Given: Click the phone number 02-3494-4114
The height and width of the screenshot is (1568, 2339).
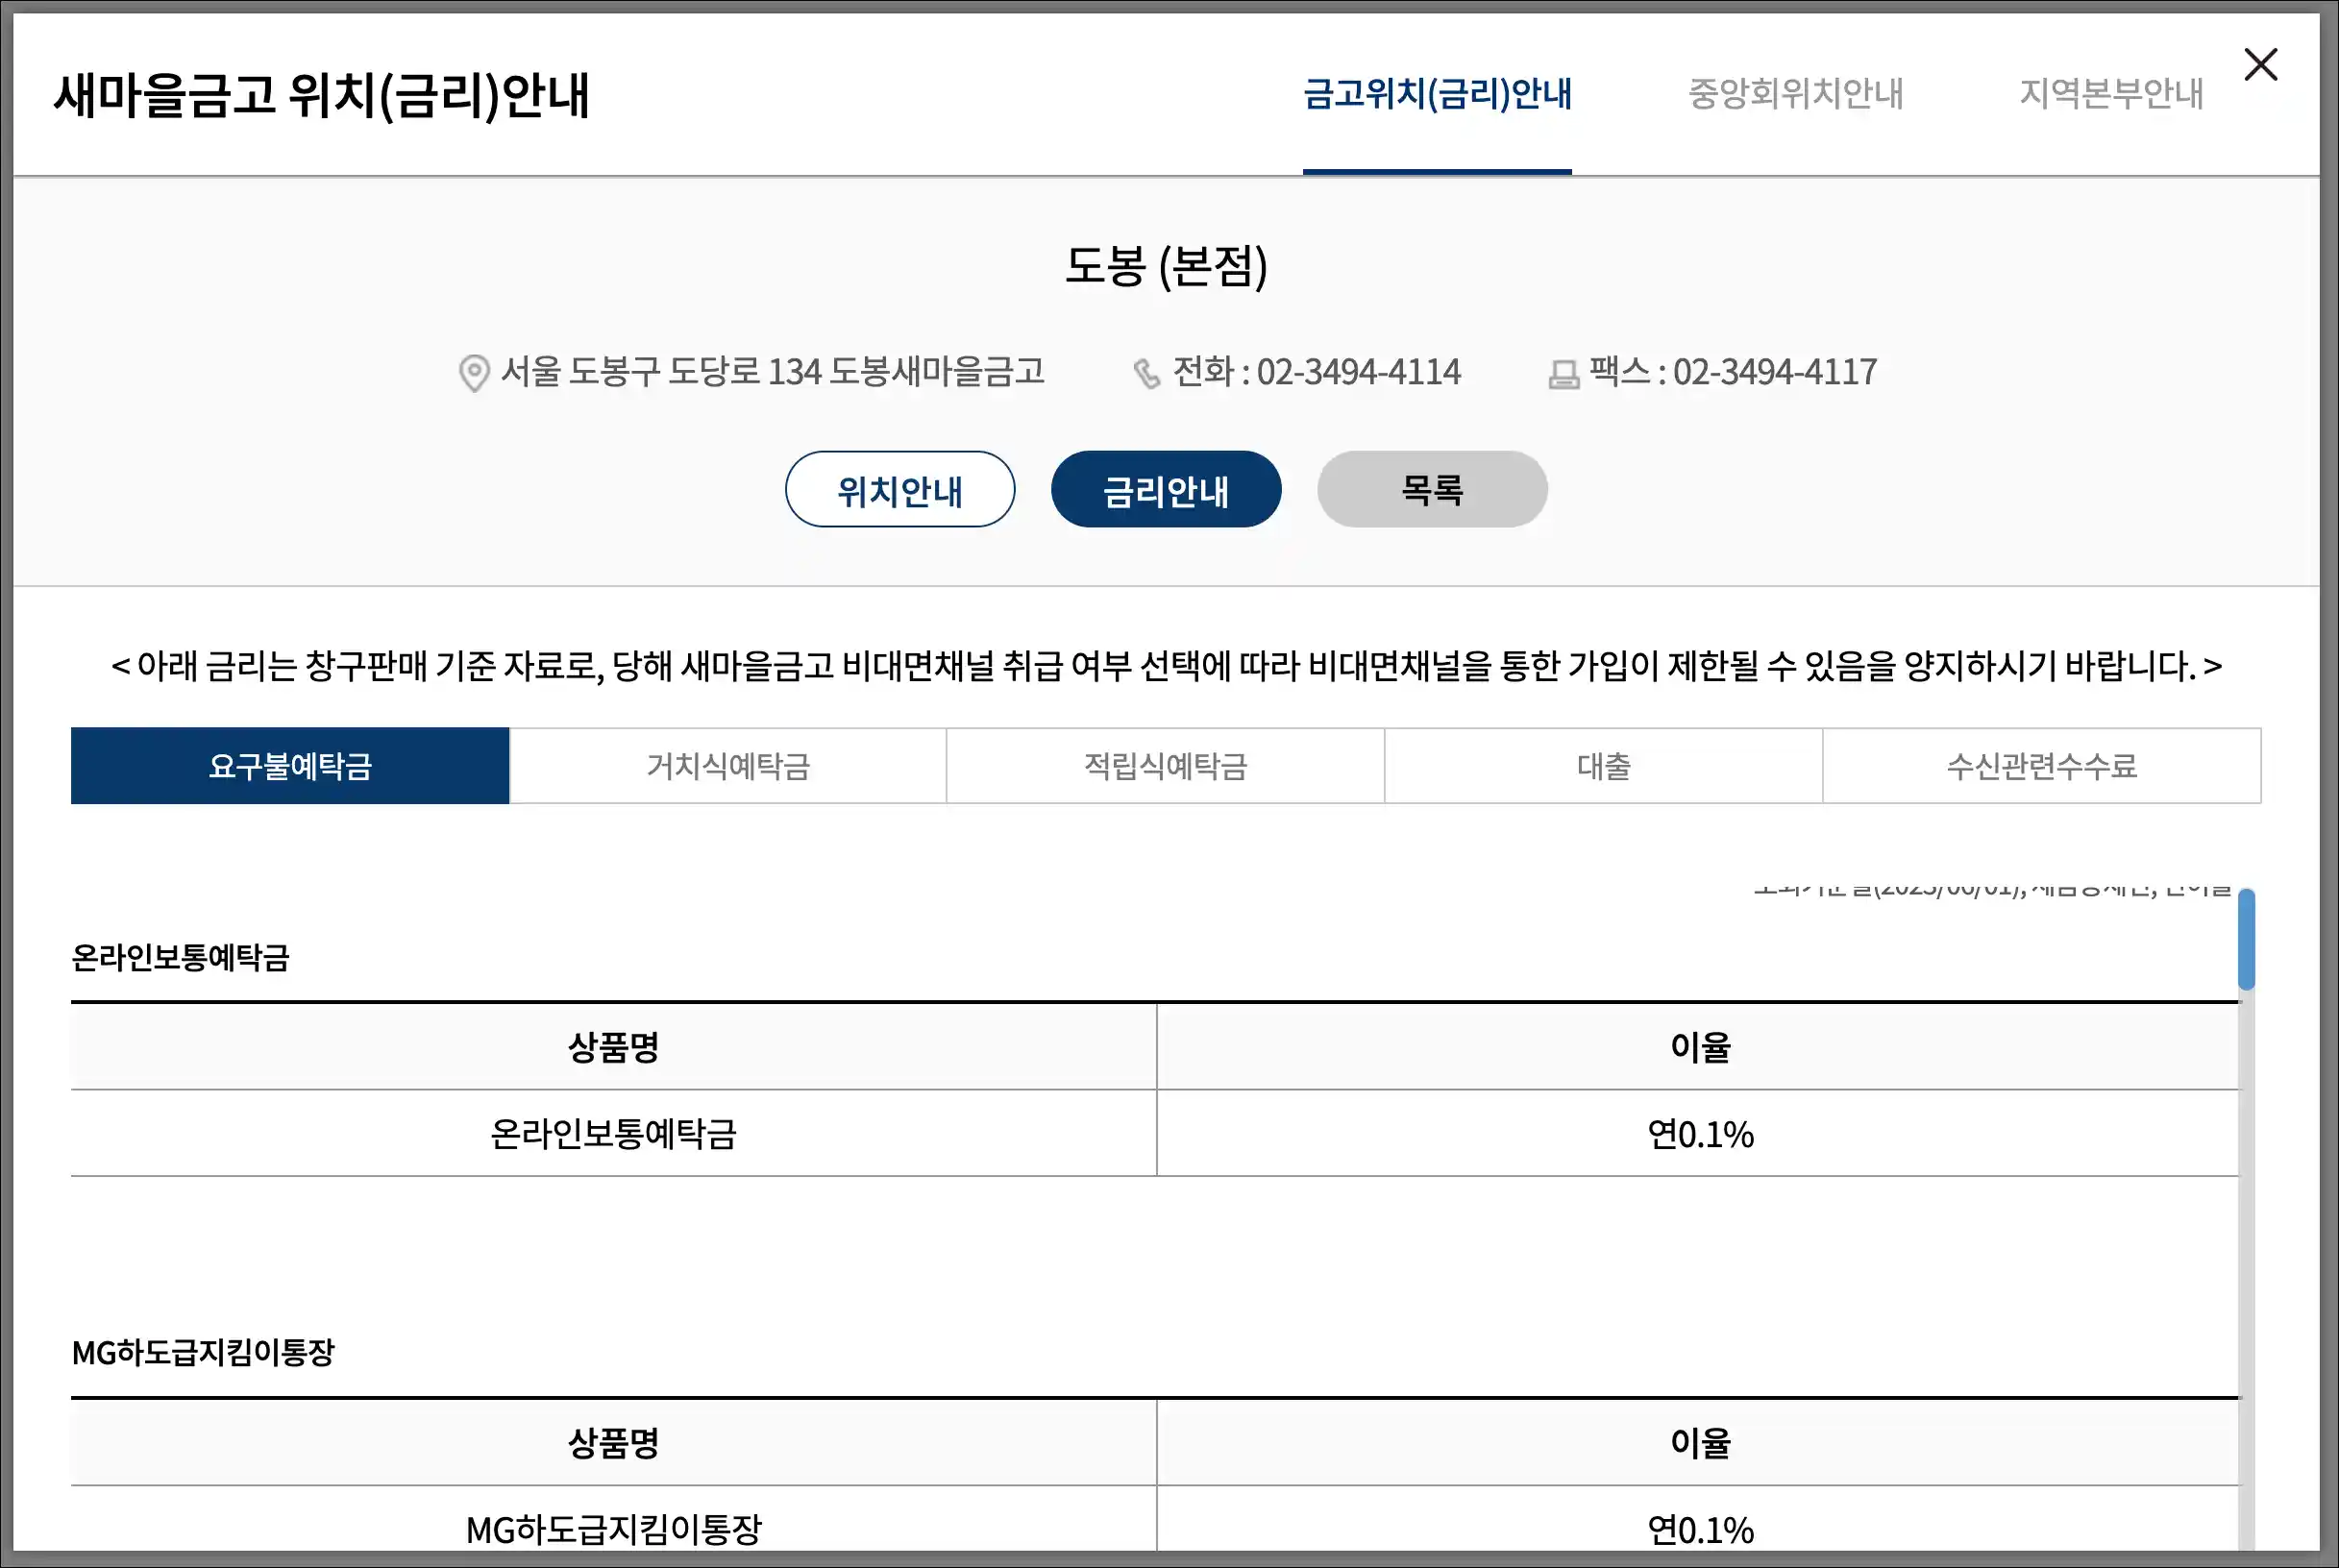Looking at the screenshot, I should point(1358,372).
